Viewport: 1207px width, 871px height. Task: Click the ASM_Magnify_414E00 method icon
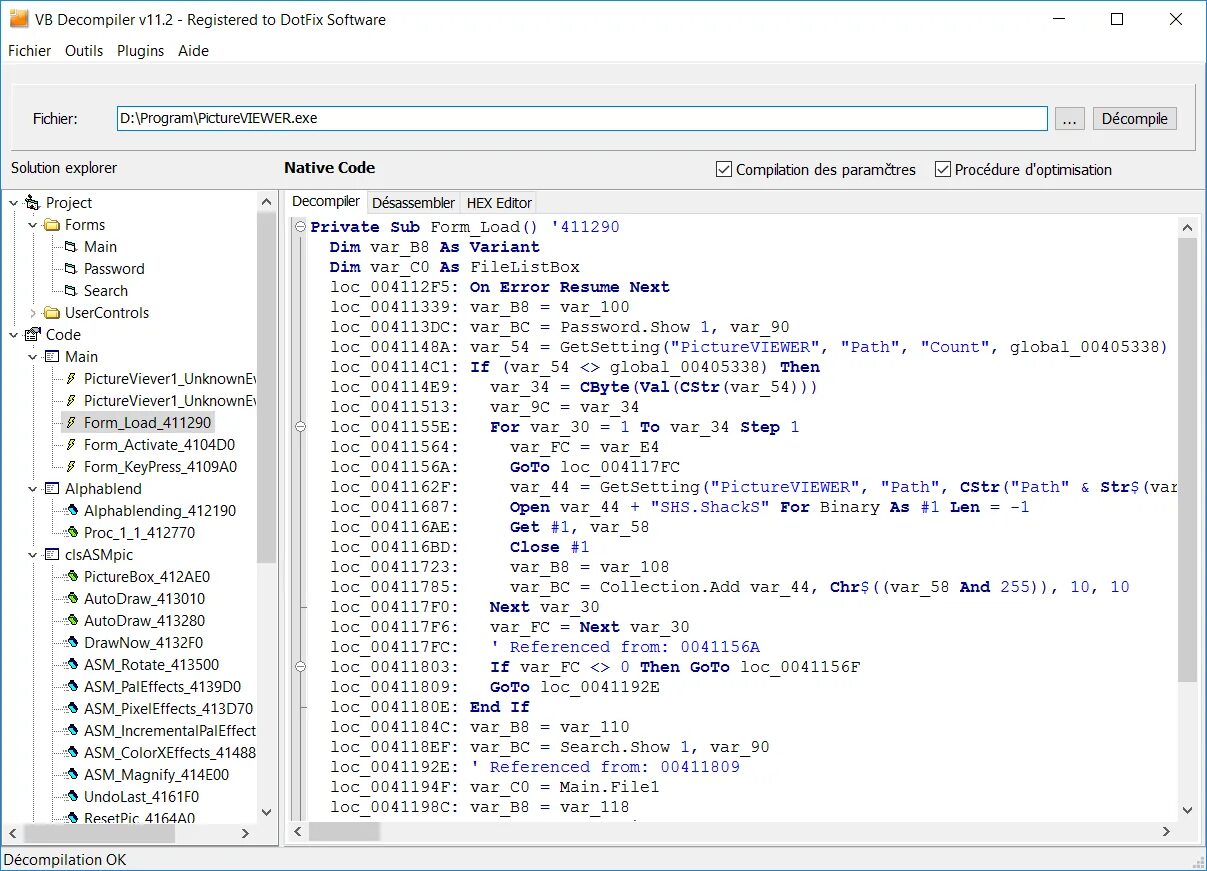coord(71,775)
